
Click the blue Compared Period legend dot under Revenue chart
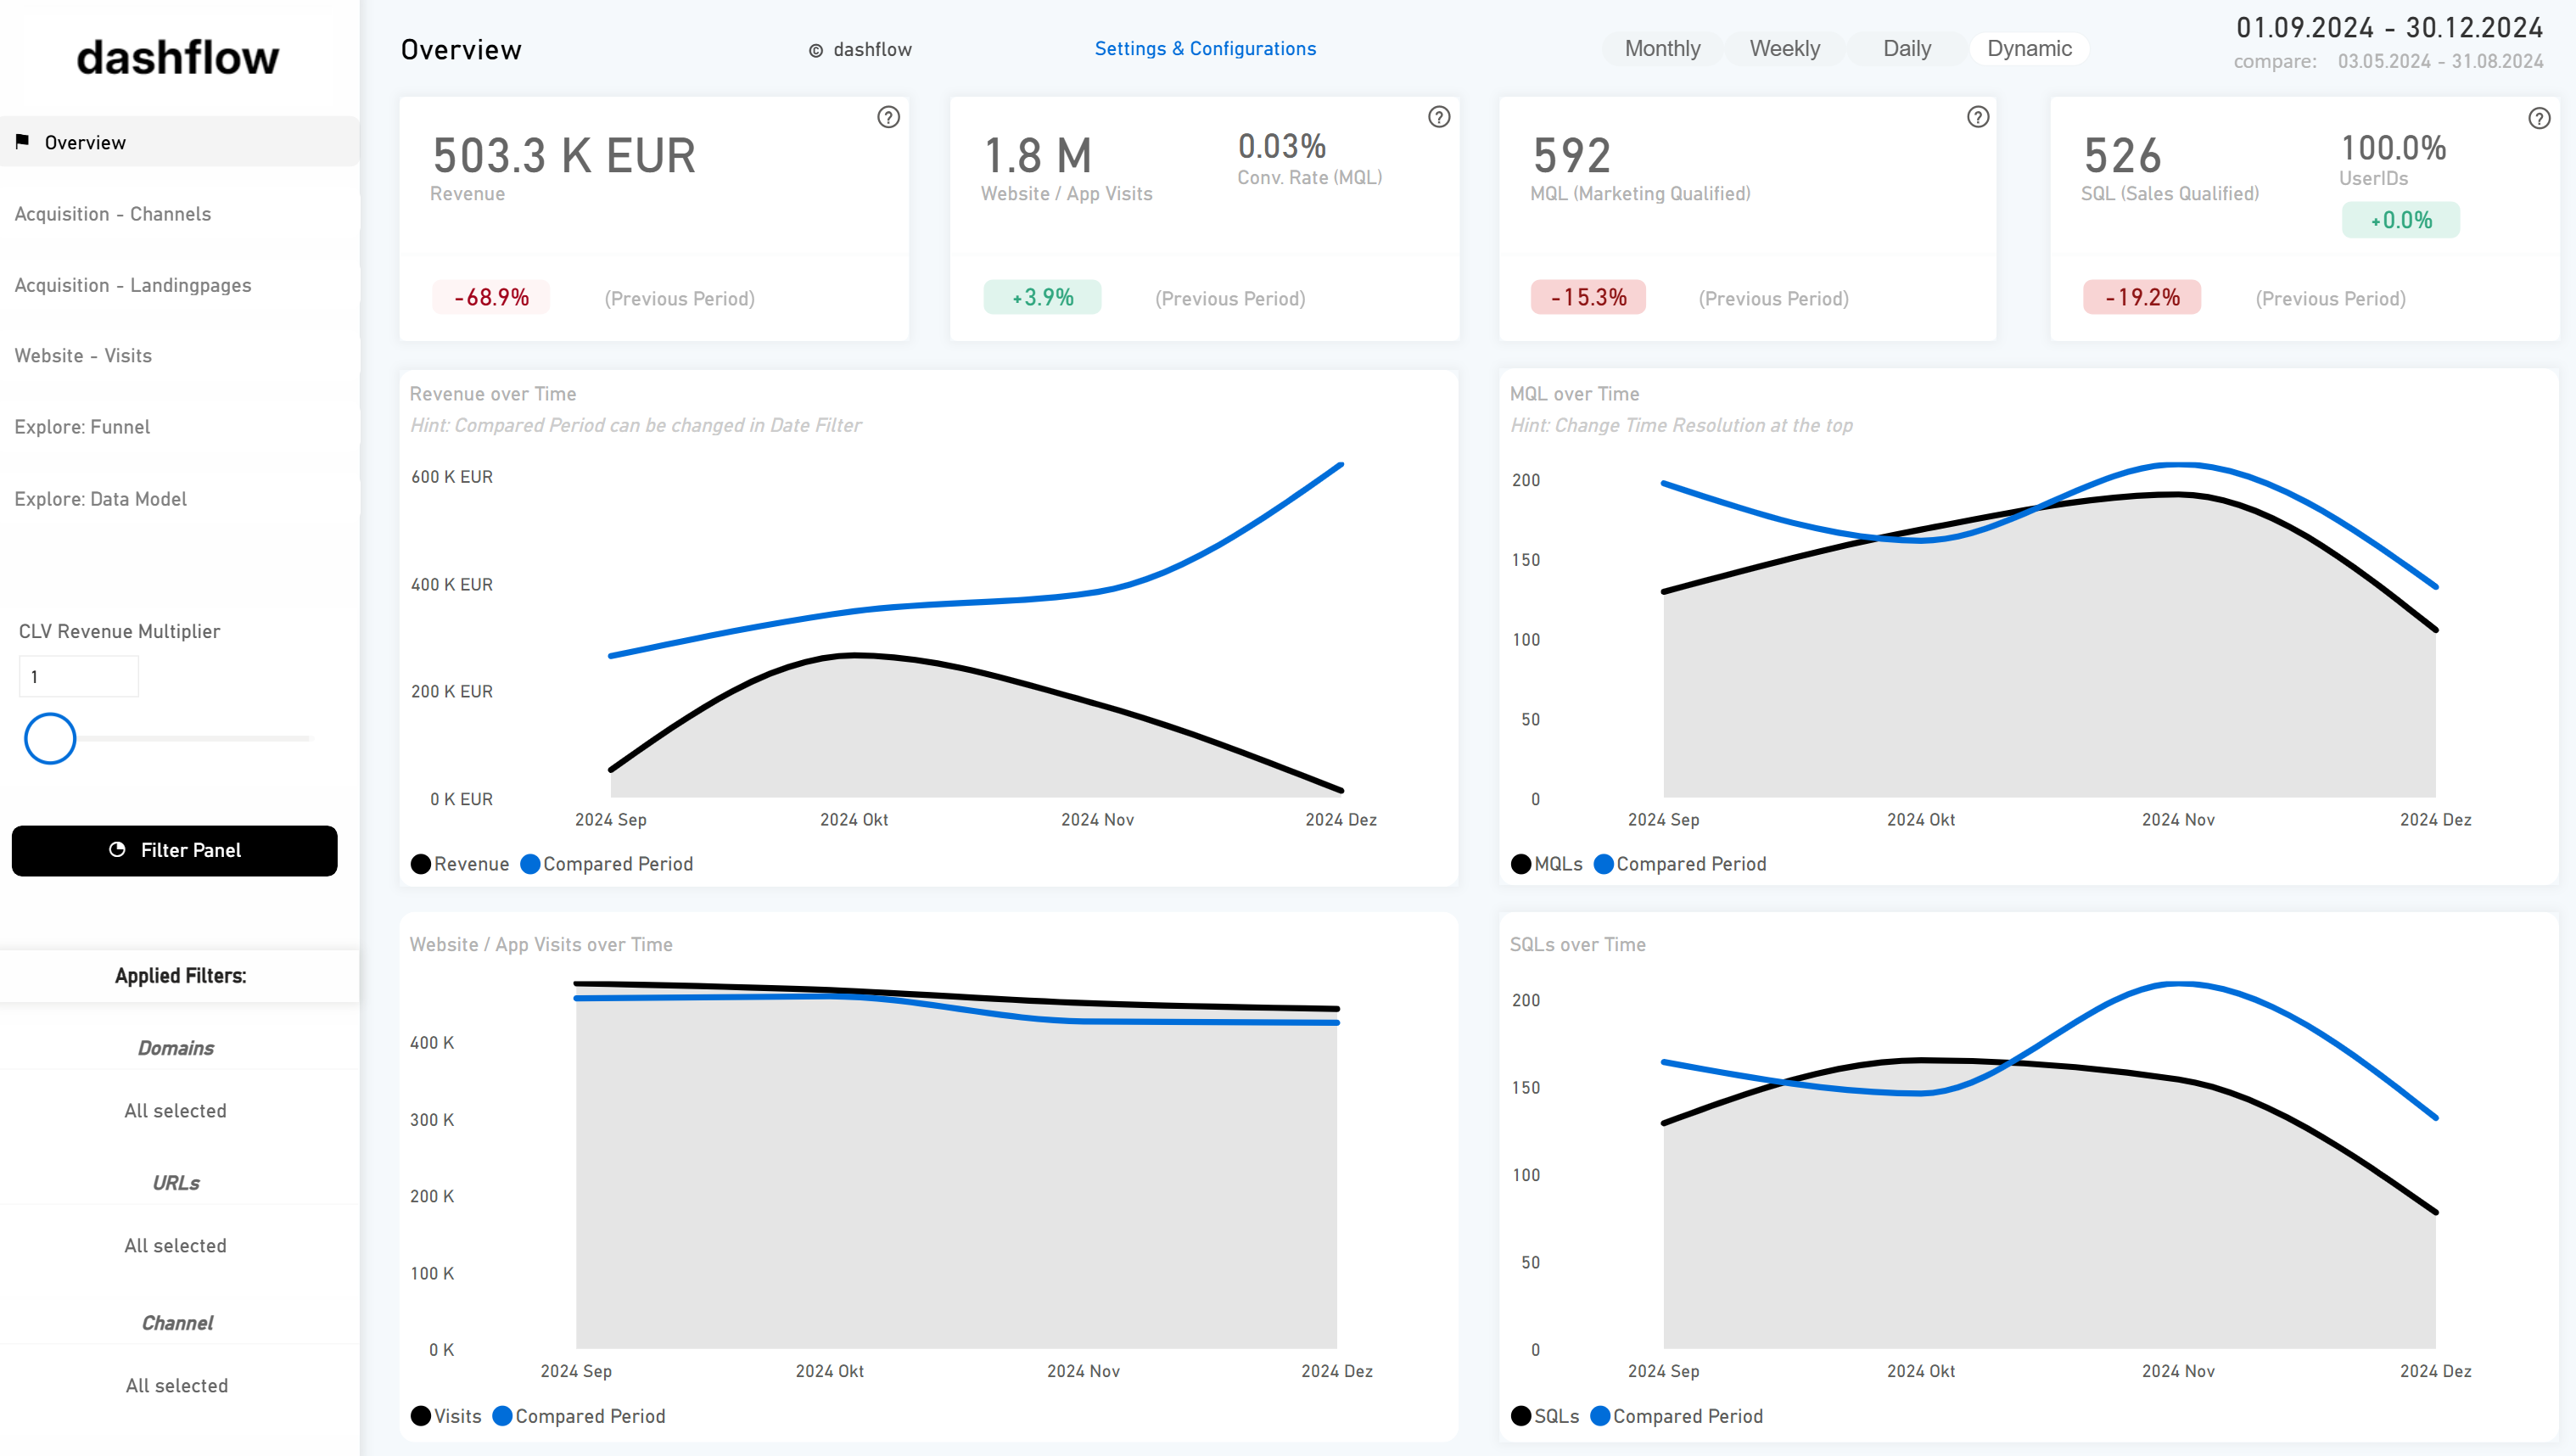pyautogui.click(x=530, y=864)
